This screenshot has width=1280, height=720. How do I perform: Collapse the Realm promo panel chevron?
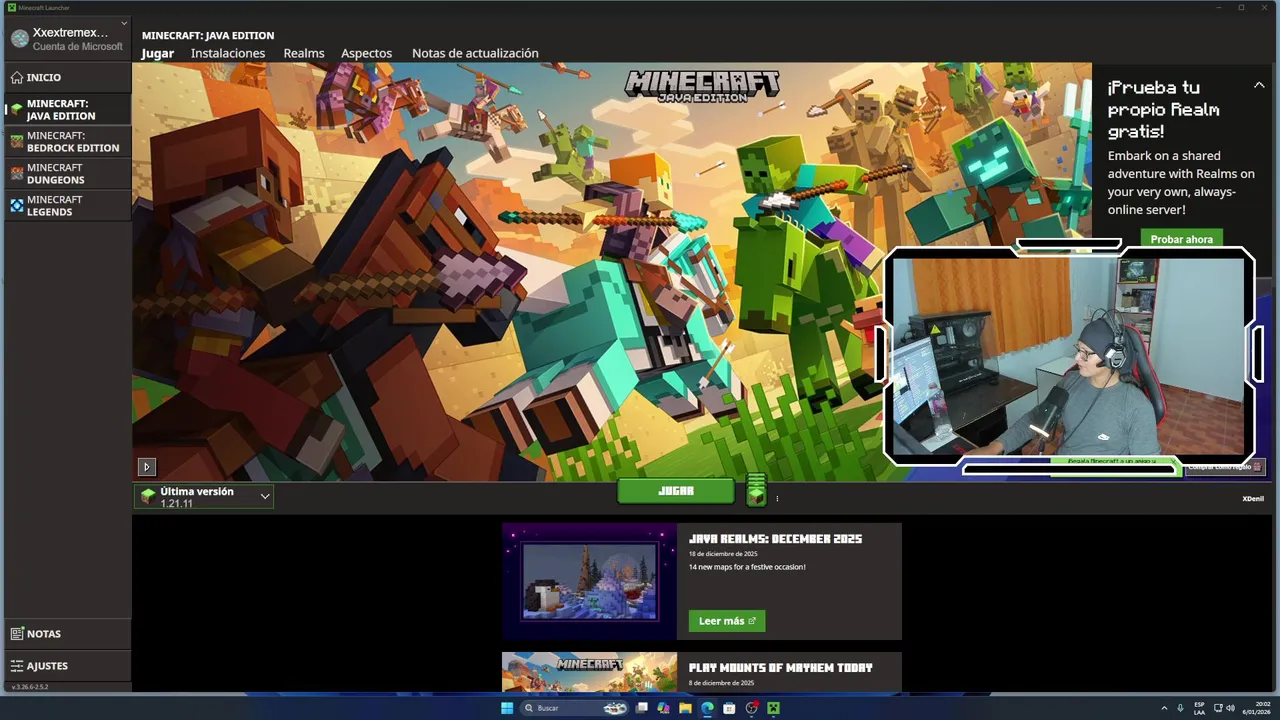tap(1259, 85)
